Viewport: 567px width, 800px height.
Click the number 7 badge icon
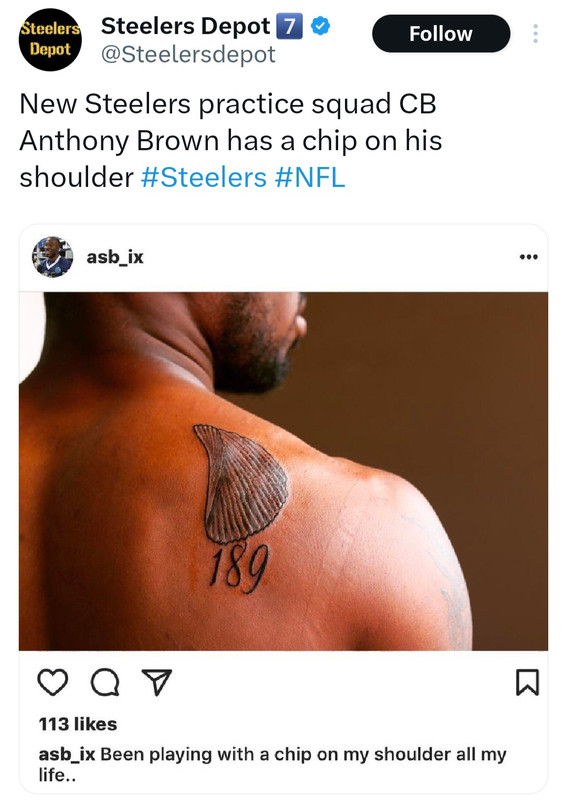pos(289,26)
